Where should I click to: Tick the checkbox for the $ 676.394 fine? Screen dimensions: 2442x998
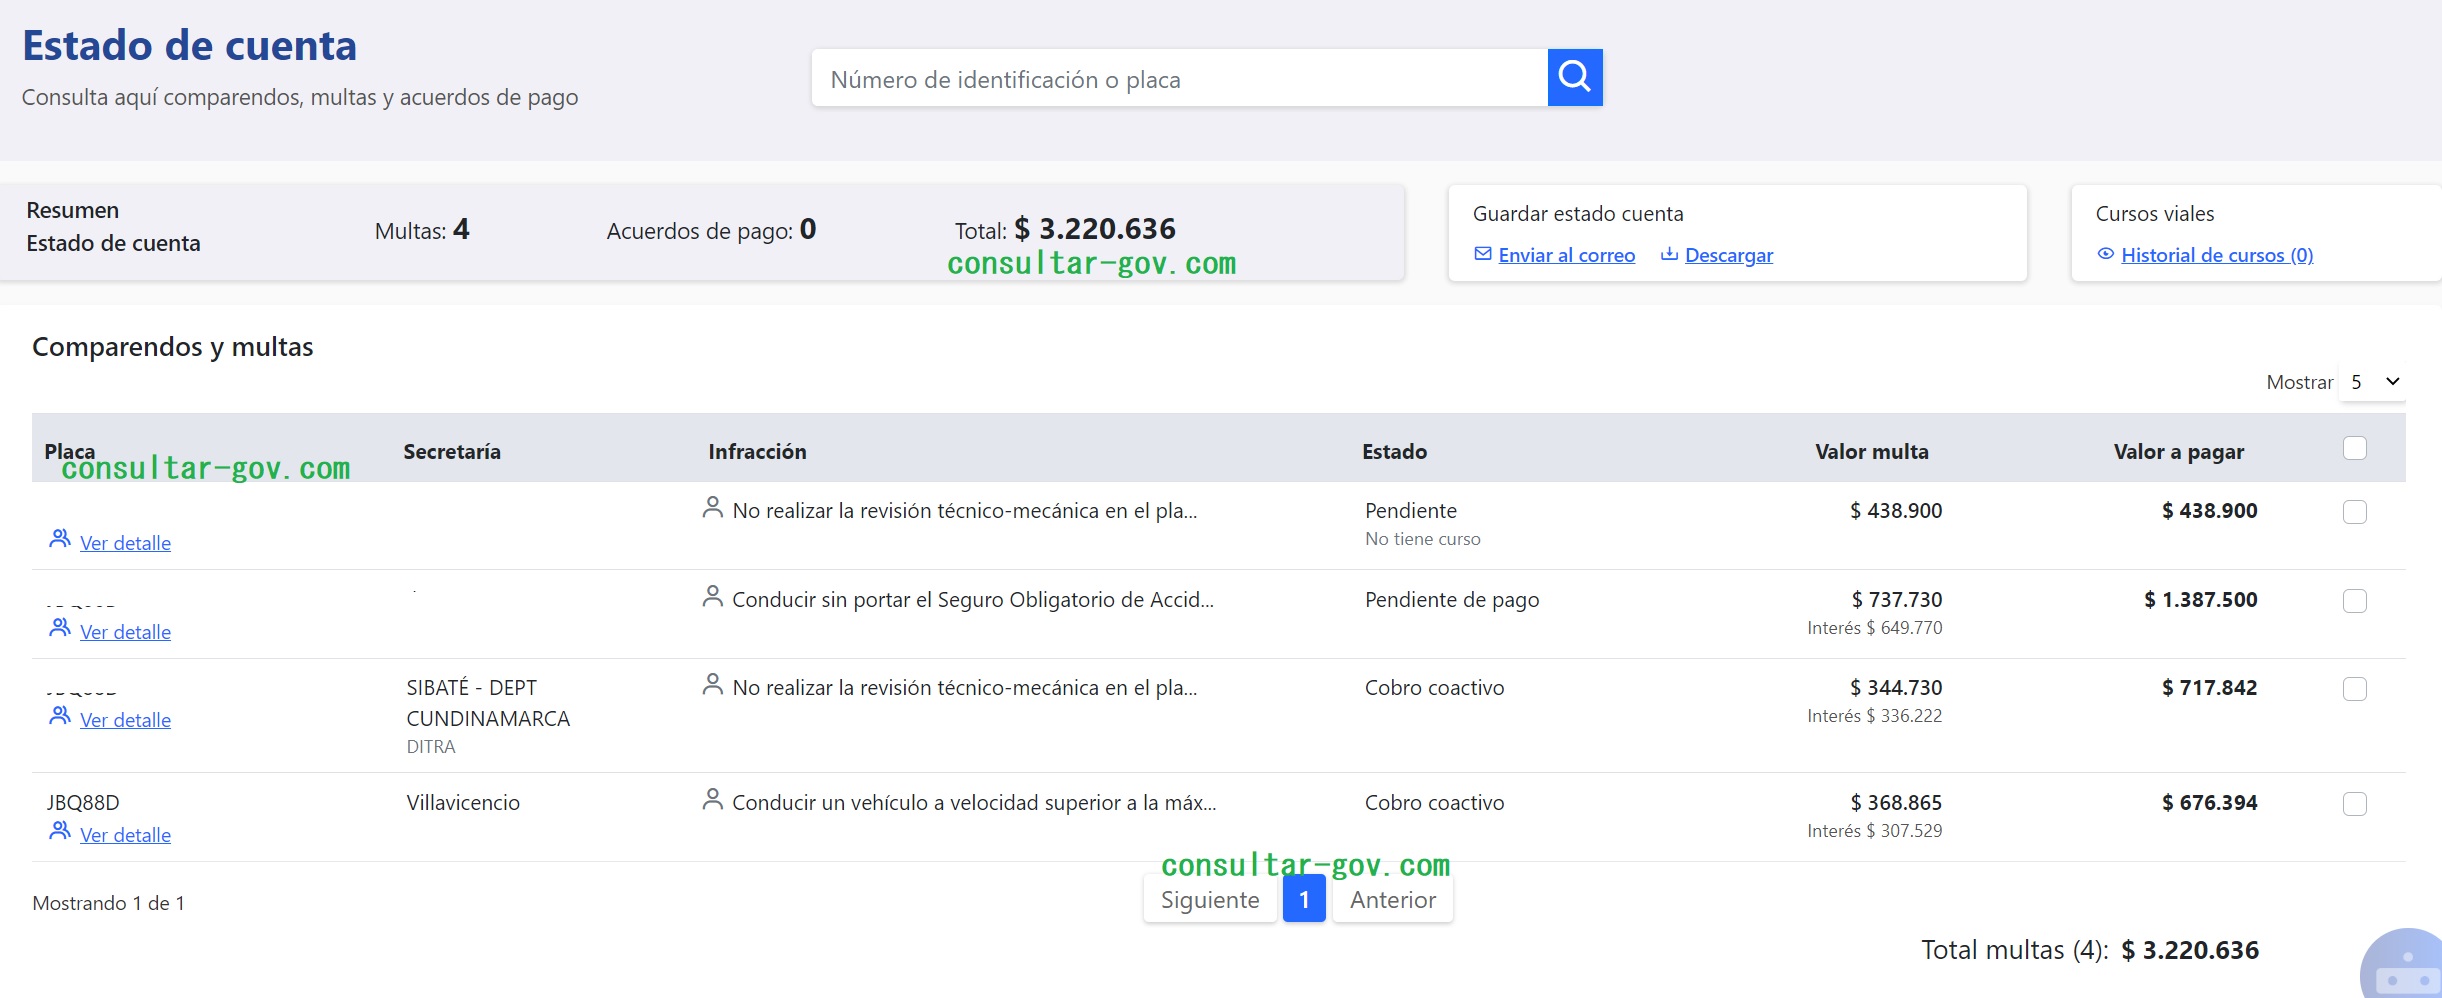click(x=2354, y=804)
